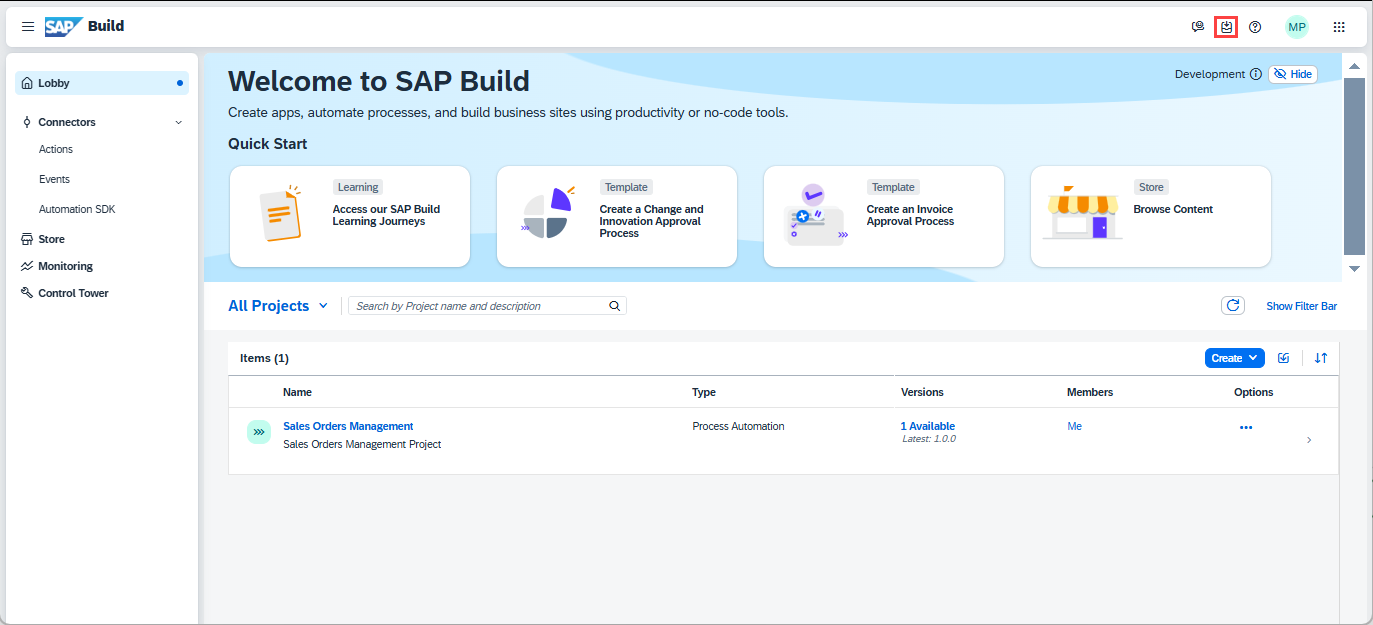
Task: Open Monitoring in the sidebar
Action: (x=65, y=266)
